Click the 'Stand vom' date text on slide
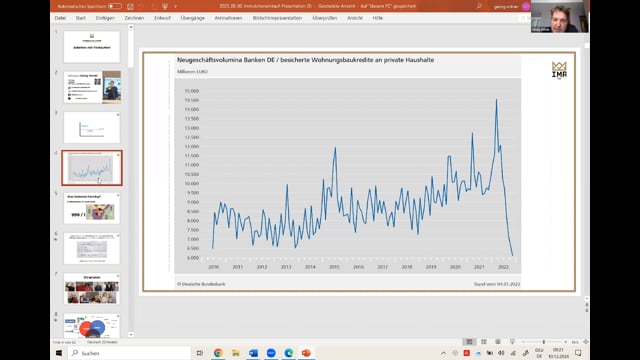The image size is (640, 360). coord(497,284)
